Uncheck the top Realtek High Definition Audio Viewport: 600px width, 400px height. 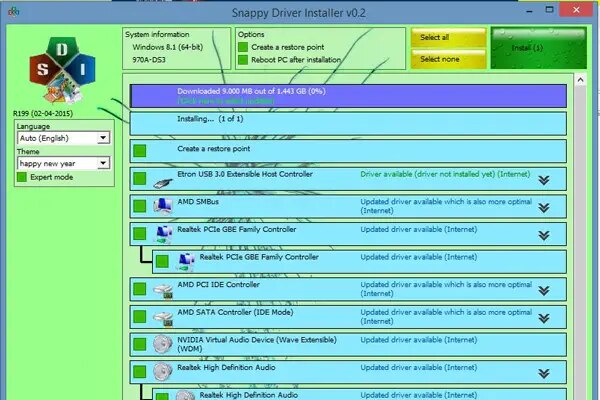140,372
